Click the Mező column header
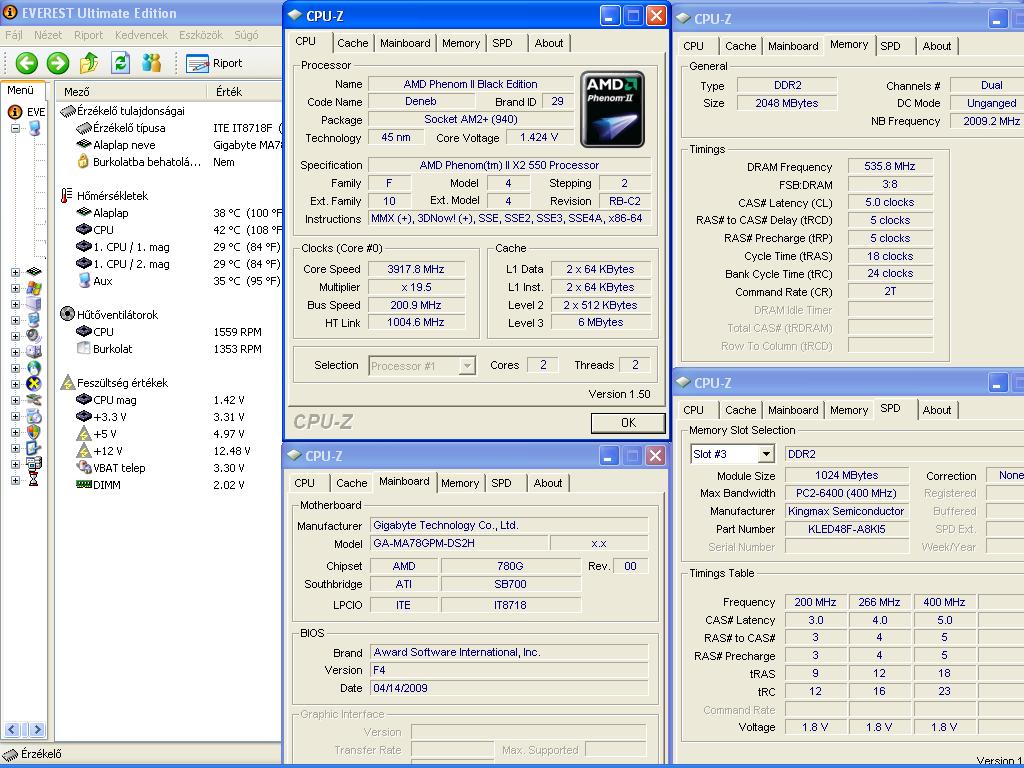Screen dimensions: 1024x768 click(131, 92)
